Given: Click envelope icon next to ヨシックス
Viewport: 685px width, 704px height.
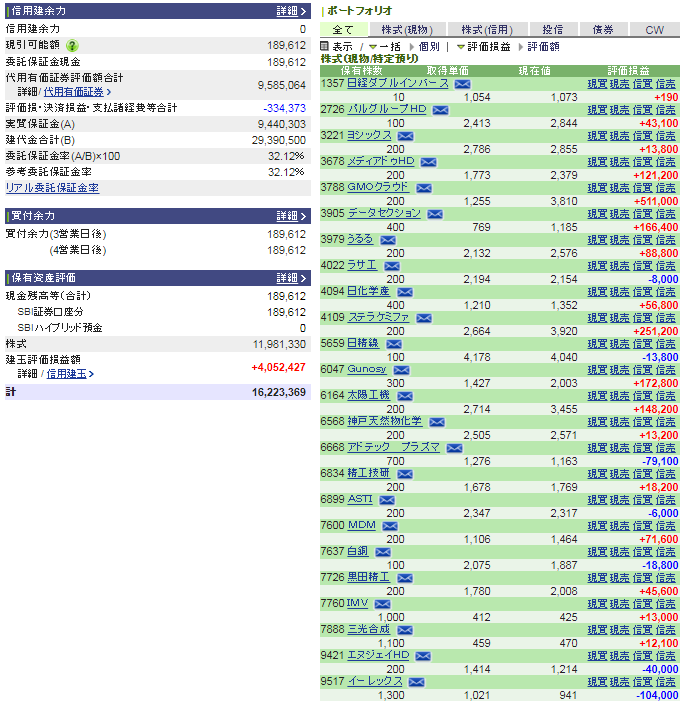Looking at the screenshot, I should click(406, 136).
